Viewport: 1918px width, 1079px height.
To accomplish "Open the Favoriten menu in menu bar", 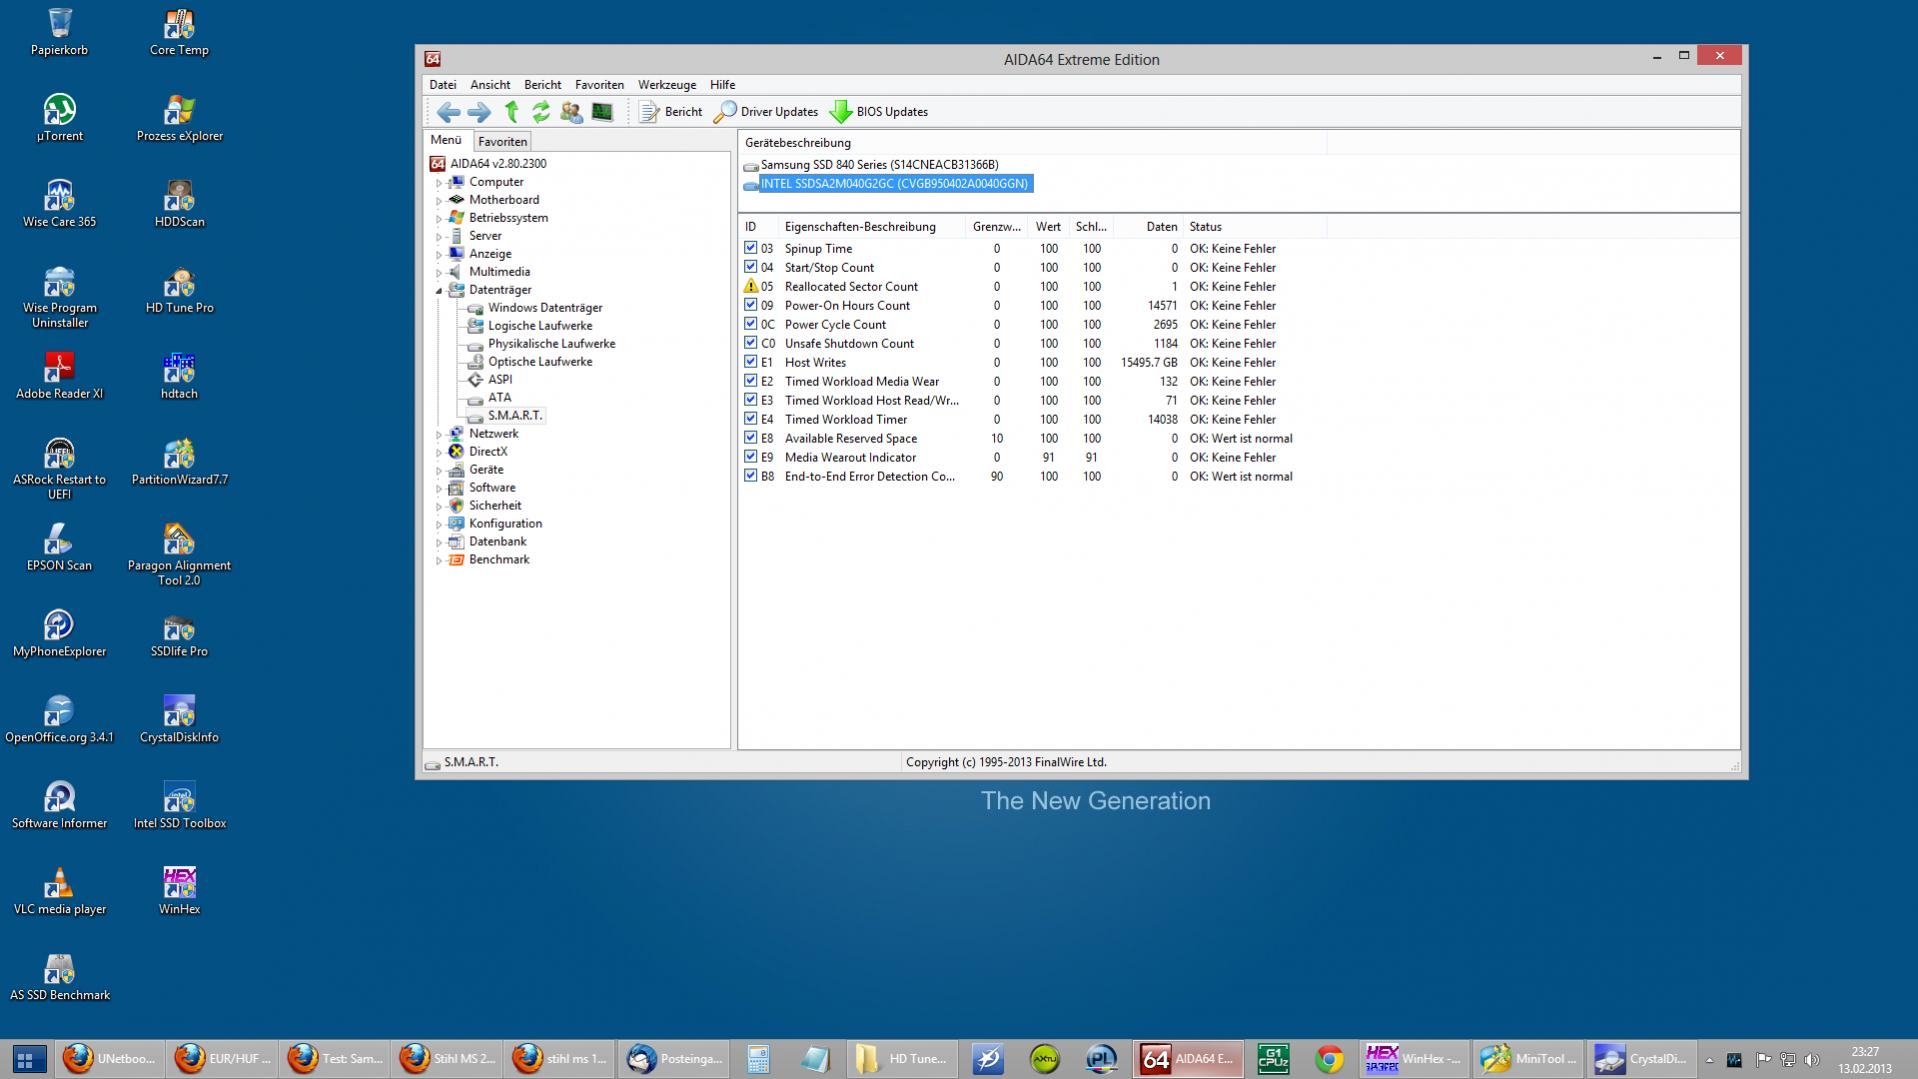I will coord(599,85).
